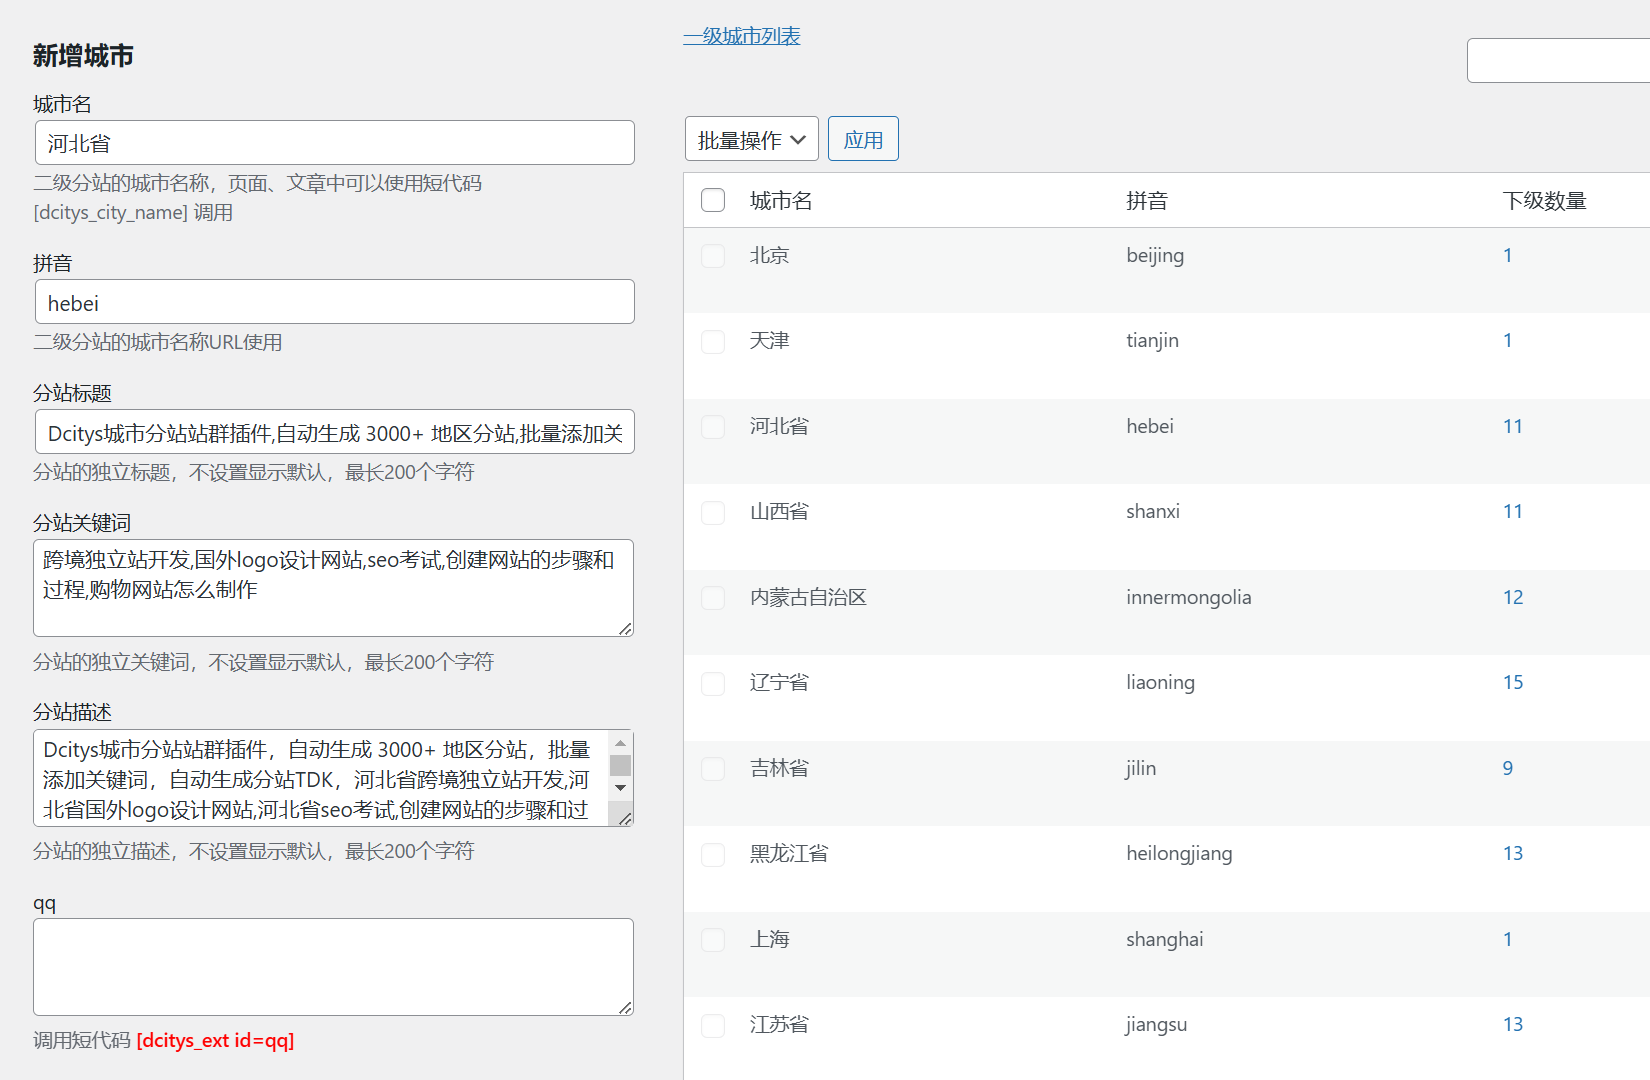The width and height of the screenshot is (1650, 1080).
Task: Grab the resize handle of 分站关键词 textarea
Action: pos(625,628)
